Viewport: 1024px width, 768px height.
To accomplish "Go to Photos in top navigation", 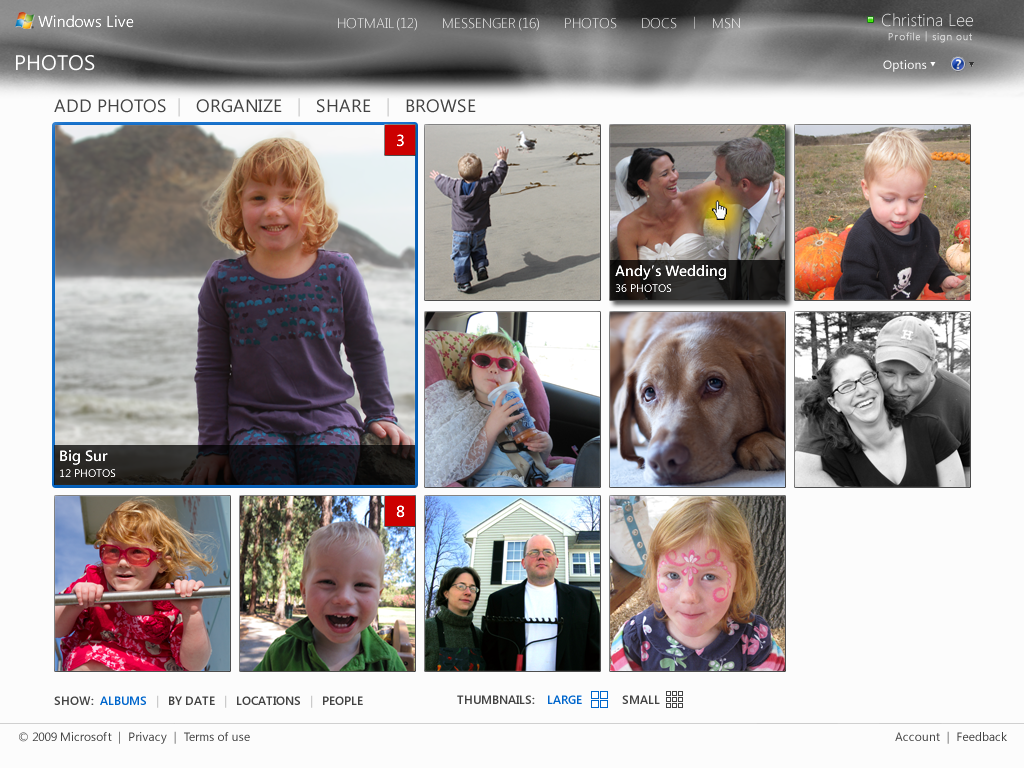I will coord(590,24).
